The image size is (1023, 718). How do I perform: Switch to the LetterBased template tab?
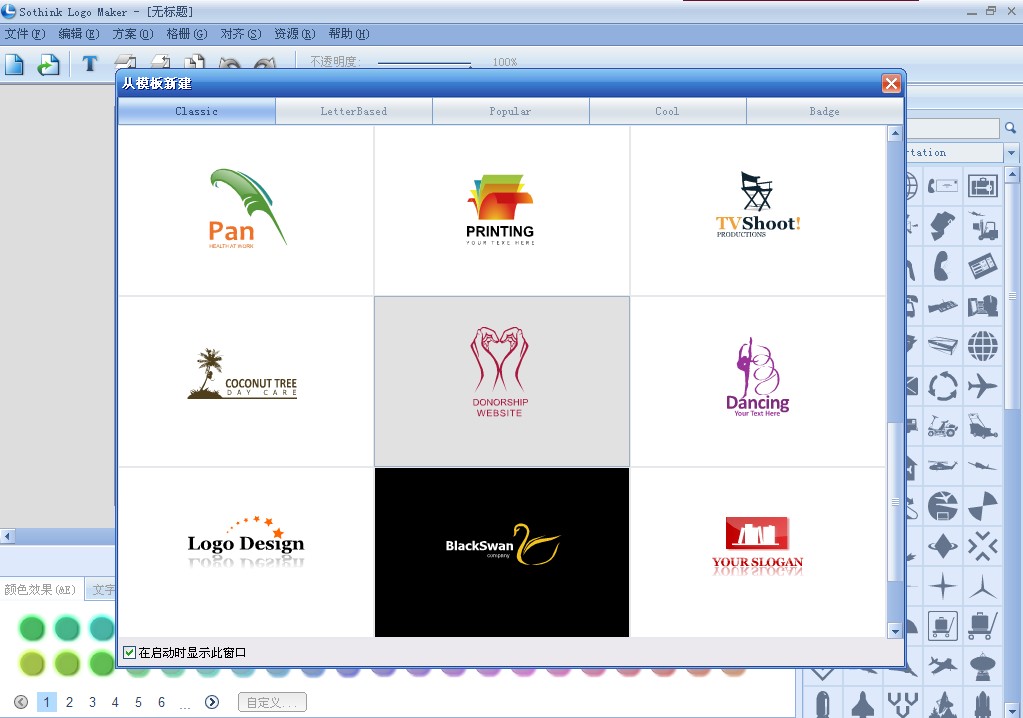[354, 112]
